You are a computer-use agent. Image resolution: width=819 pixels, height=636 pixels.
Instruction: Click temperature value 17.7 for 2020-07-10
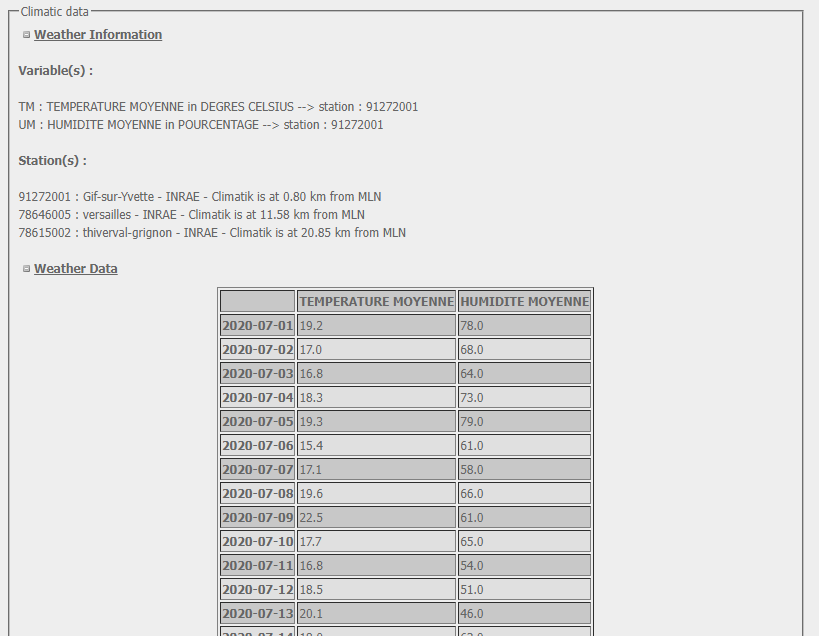[x=377, y=541]
